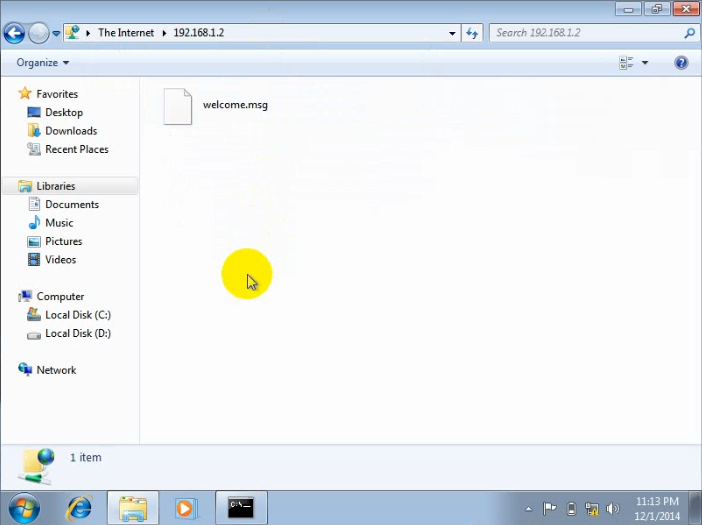Open Recent Places in Favorites
This screenshot has width=702, height=525.
click(x=77, y=149)
